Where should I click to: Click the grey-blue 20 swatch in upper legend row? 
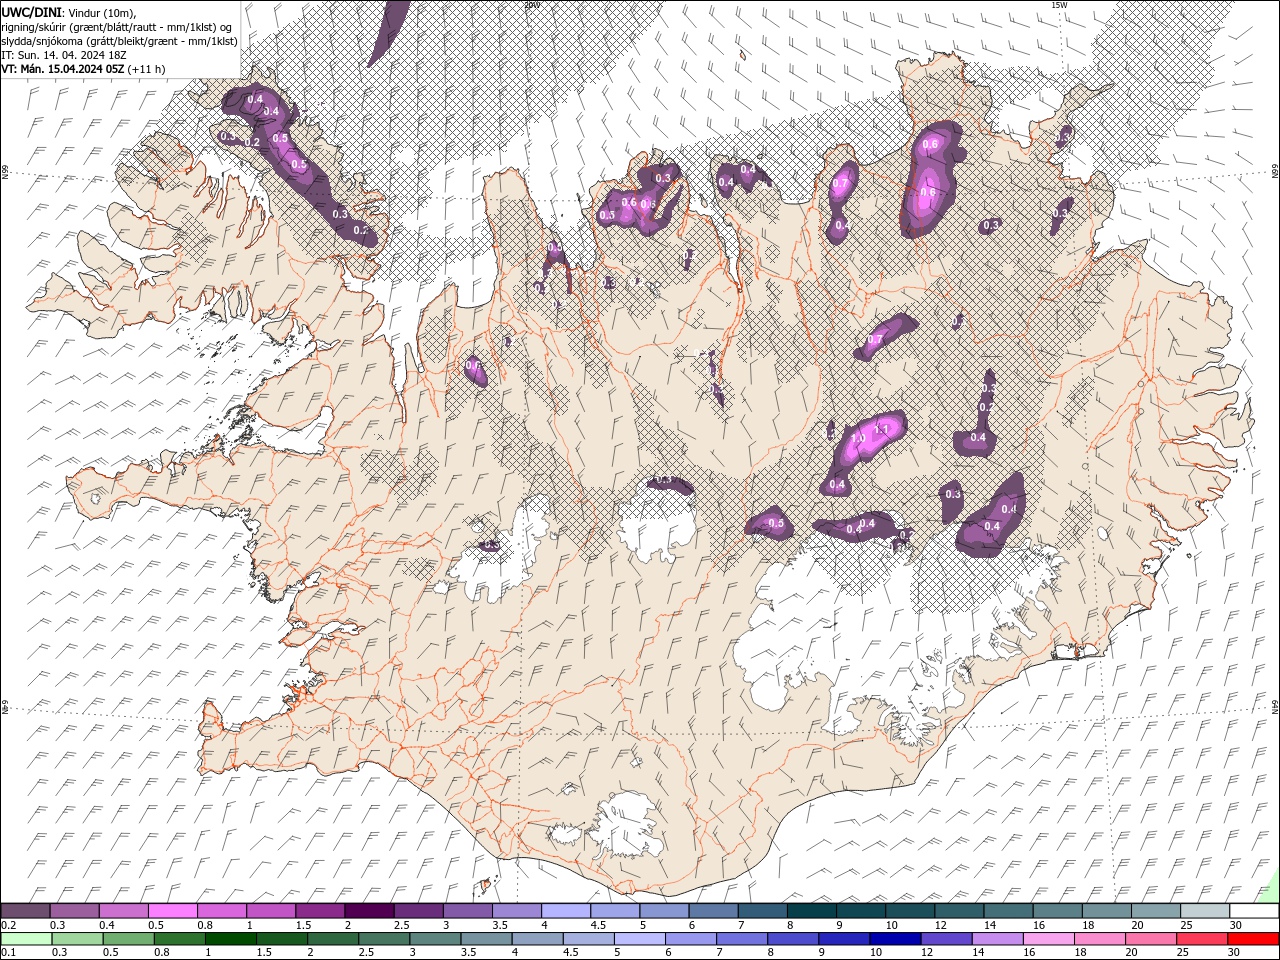click(x=1156, y=911)
